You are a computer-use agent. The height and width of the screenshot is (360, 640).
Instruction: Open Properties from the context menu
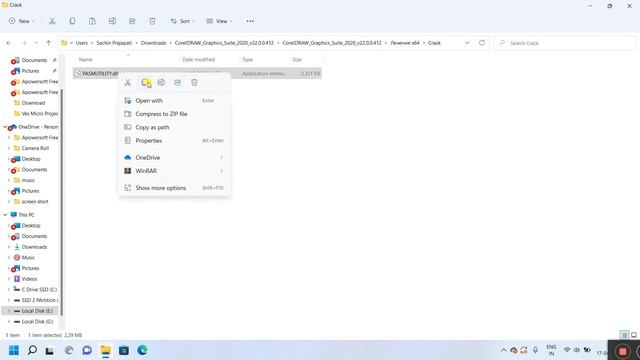point(174,140)
